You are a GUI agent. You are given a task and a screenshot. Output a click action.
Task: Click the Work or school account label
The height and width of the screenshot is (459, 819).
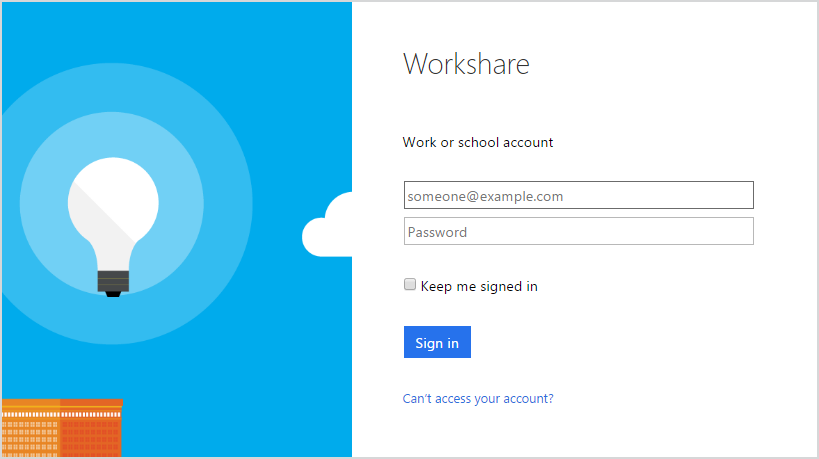coord(478,142)
